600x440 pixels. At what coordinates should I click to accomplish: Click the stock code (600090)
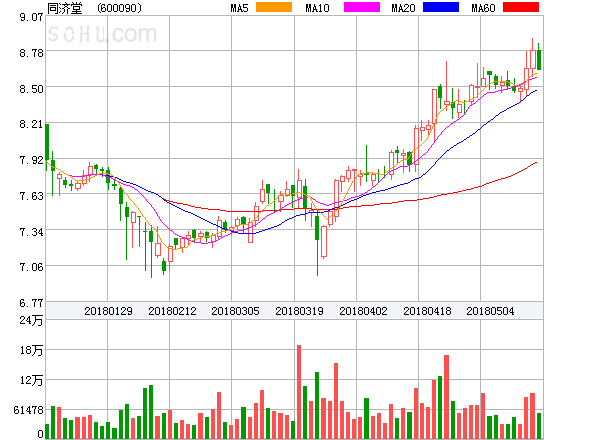pyautogui.click(x=119, y=8)
